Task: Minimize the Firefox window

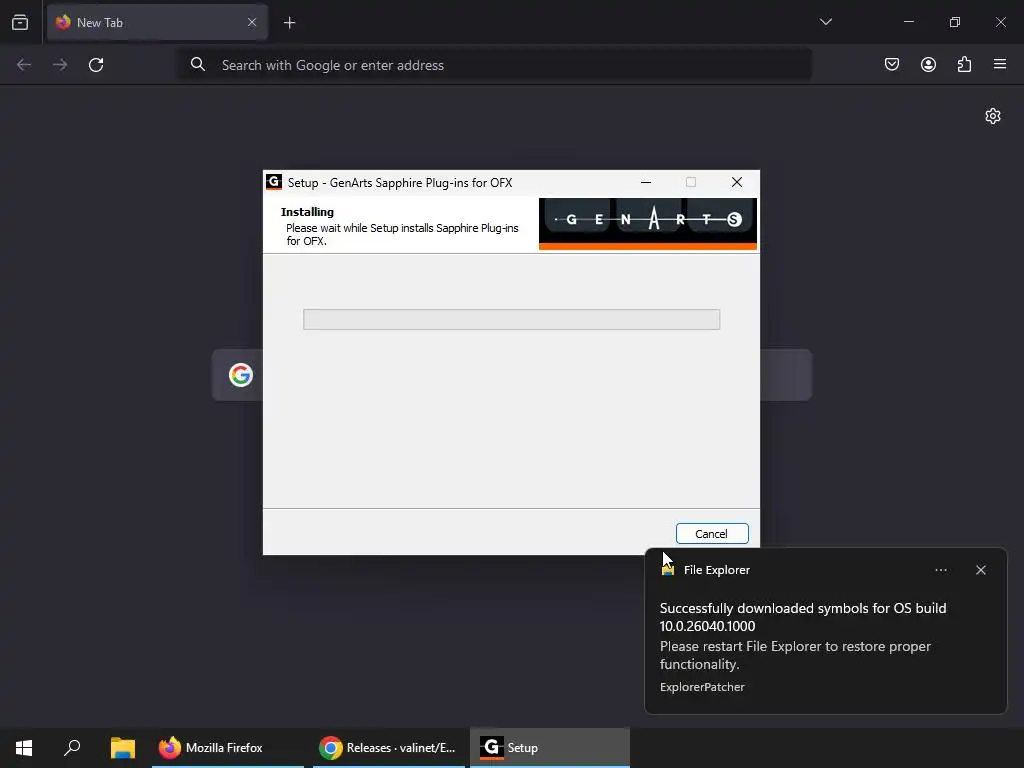Action: [x=908, y=22]
